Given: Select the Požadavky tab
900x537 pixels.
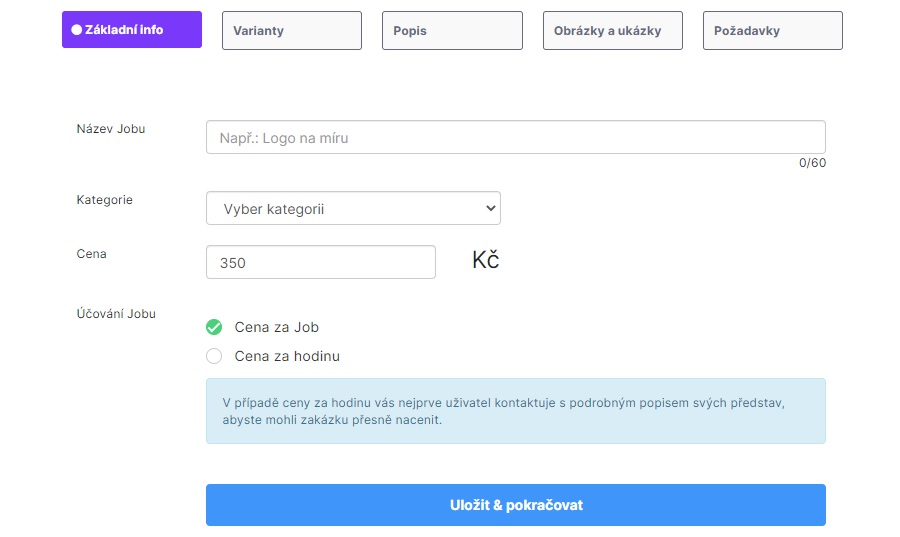Looking at the screenshot, I should click(x=773, y=30).
